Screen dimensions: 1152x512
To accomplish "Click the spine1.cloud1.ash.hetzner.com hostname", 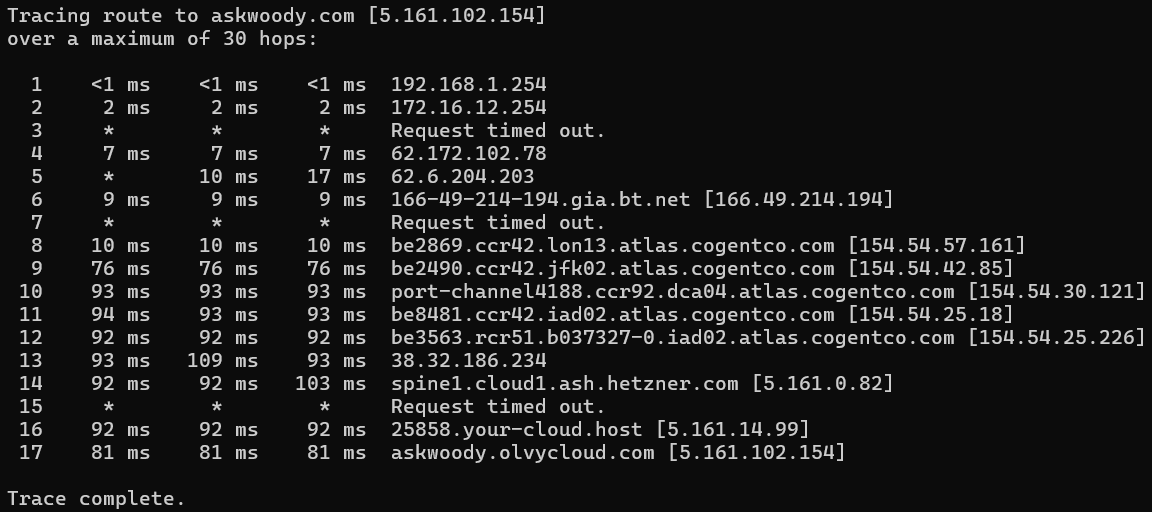I will click(x=564, y=384).
